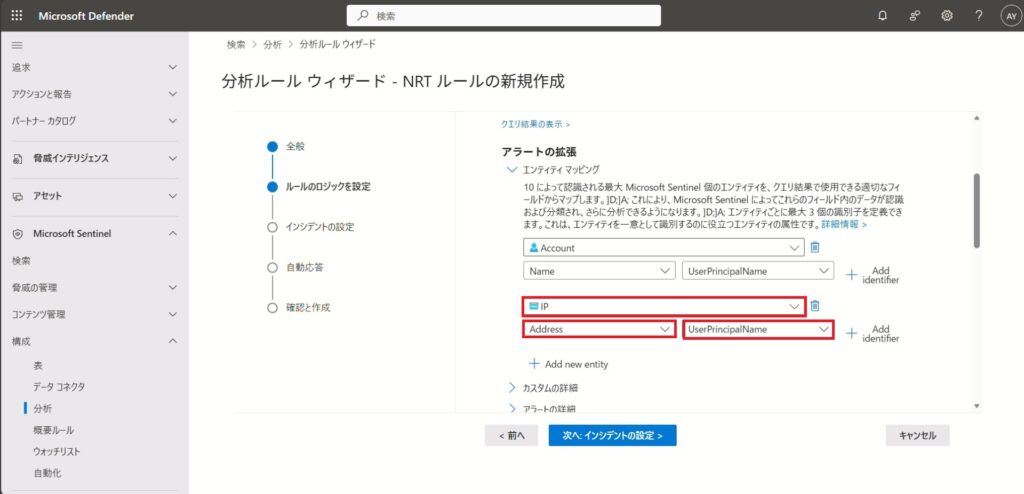This screenshot has width=1024, height=494.
Task: Open ウォッチリスト in the sidebar
Action: point(56,451)
